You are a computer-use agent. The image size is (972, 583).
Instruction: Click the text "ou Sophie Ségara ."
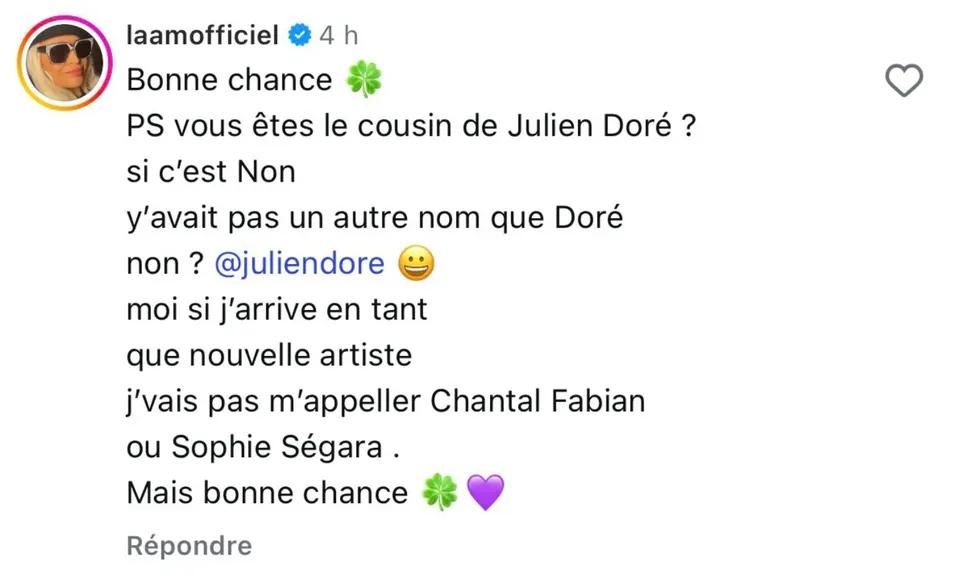click(263, 447)
